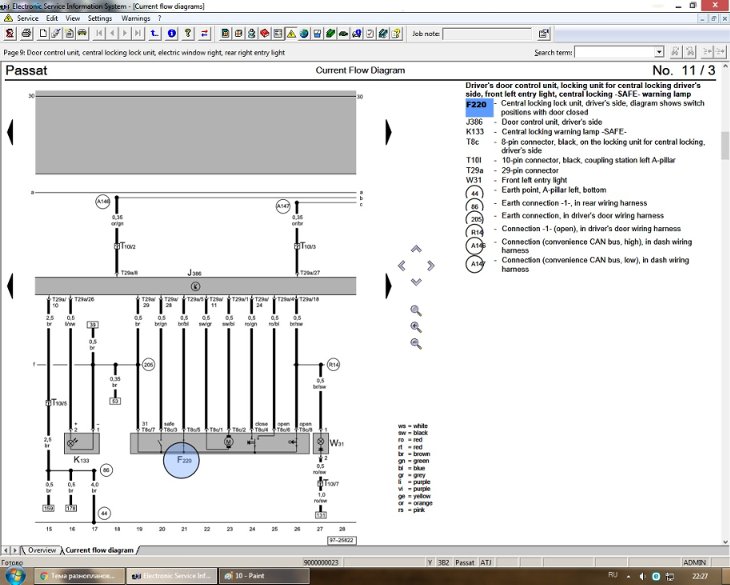Select J386 door control unit legend entry
The width and height of the screenshot is (730, 585).
[534, 122]
